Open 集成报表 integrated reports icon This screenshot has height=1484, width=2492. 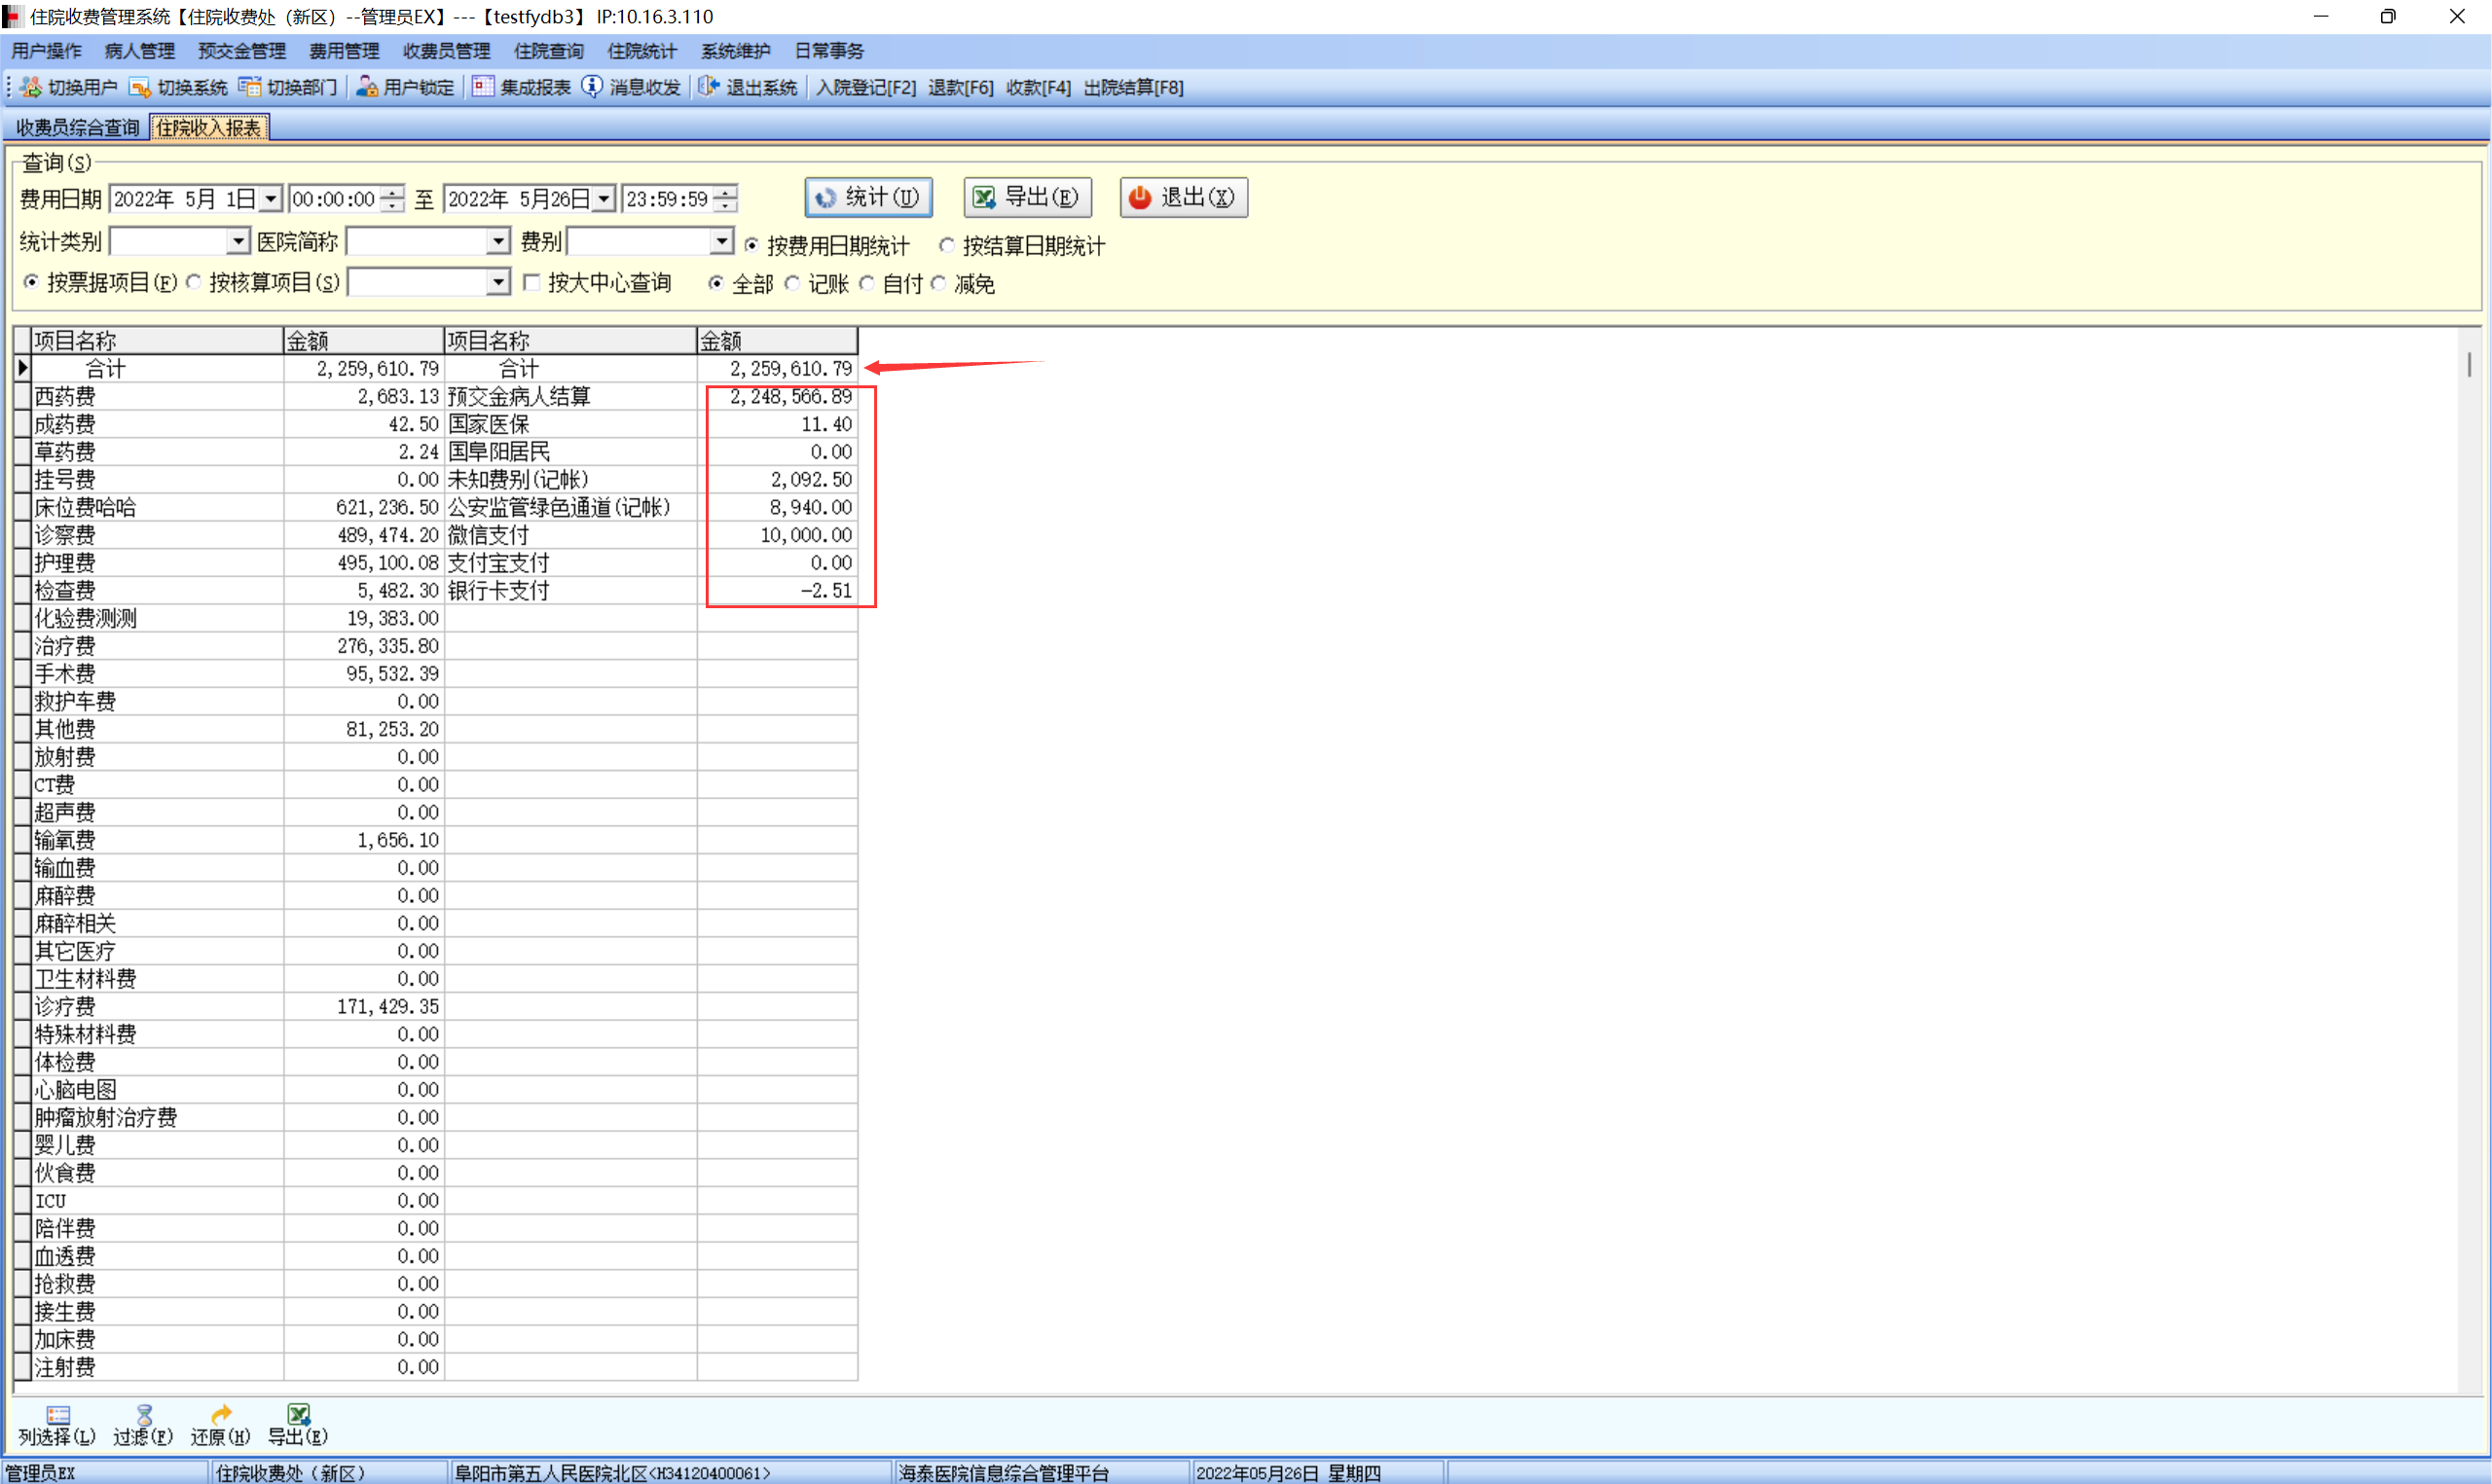click(x=483, y=87)
